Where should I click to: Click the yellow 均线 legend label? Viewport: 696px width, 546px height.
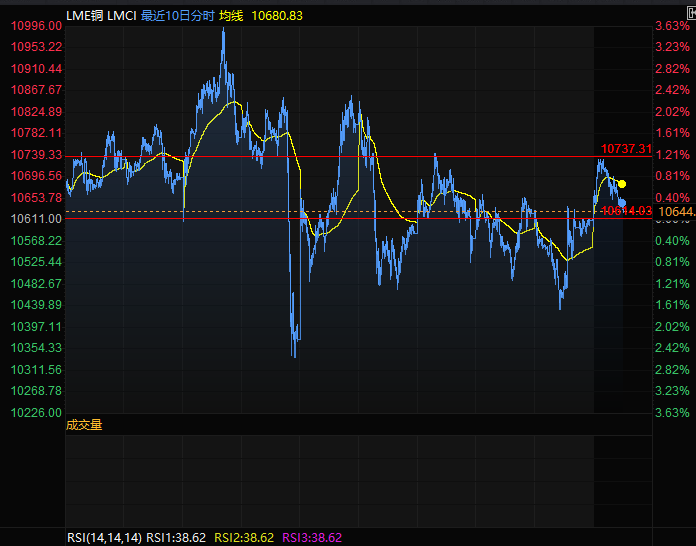(x=231, y=16)
